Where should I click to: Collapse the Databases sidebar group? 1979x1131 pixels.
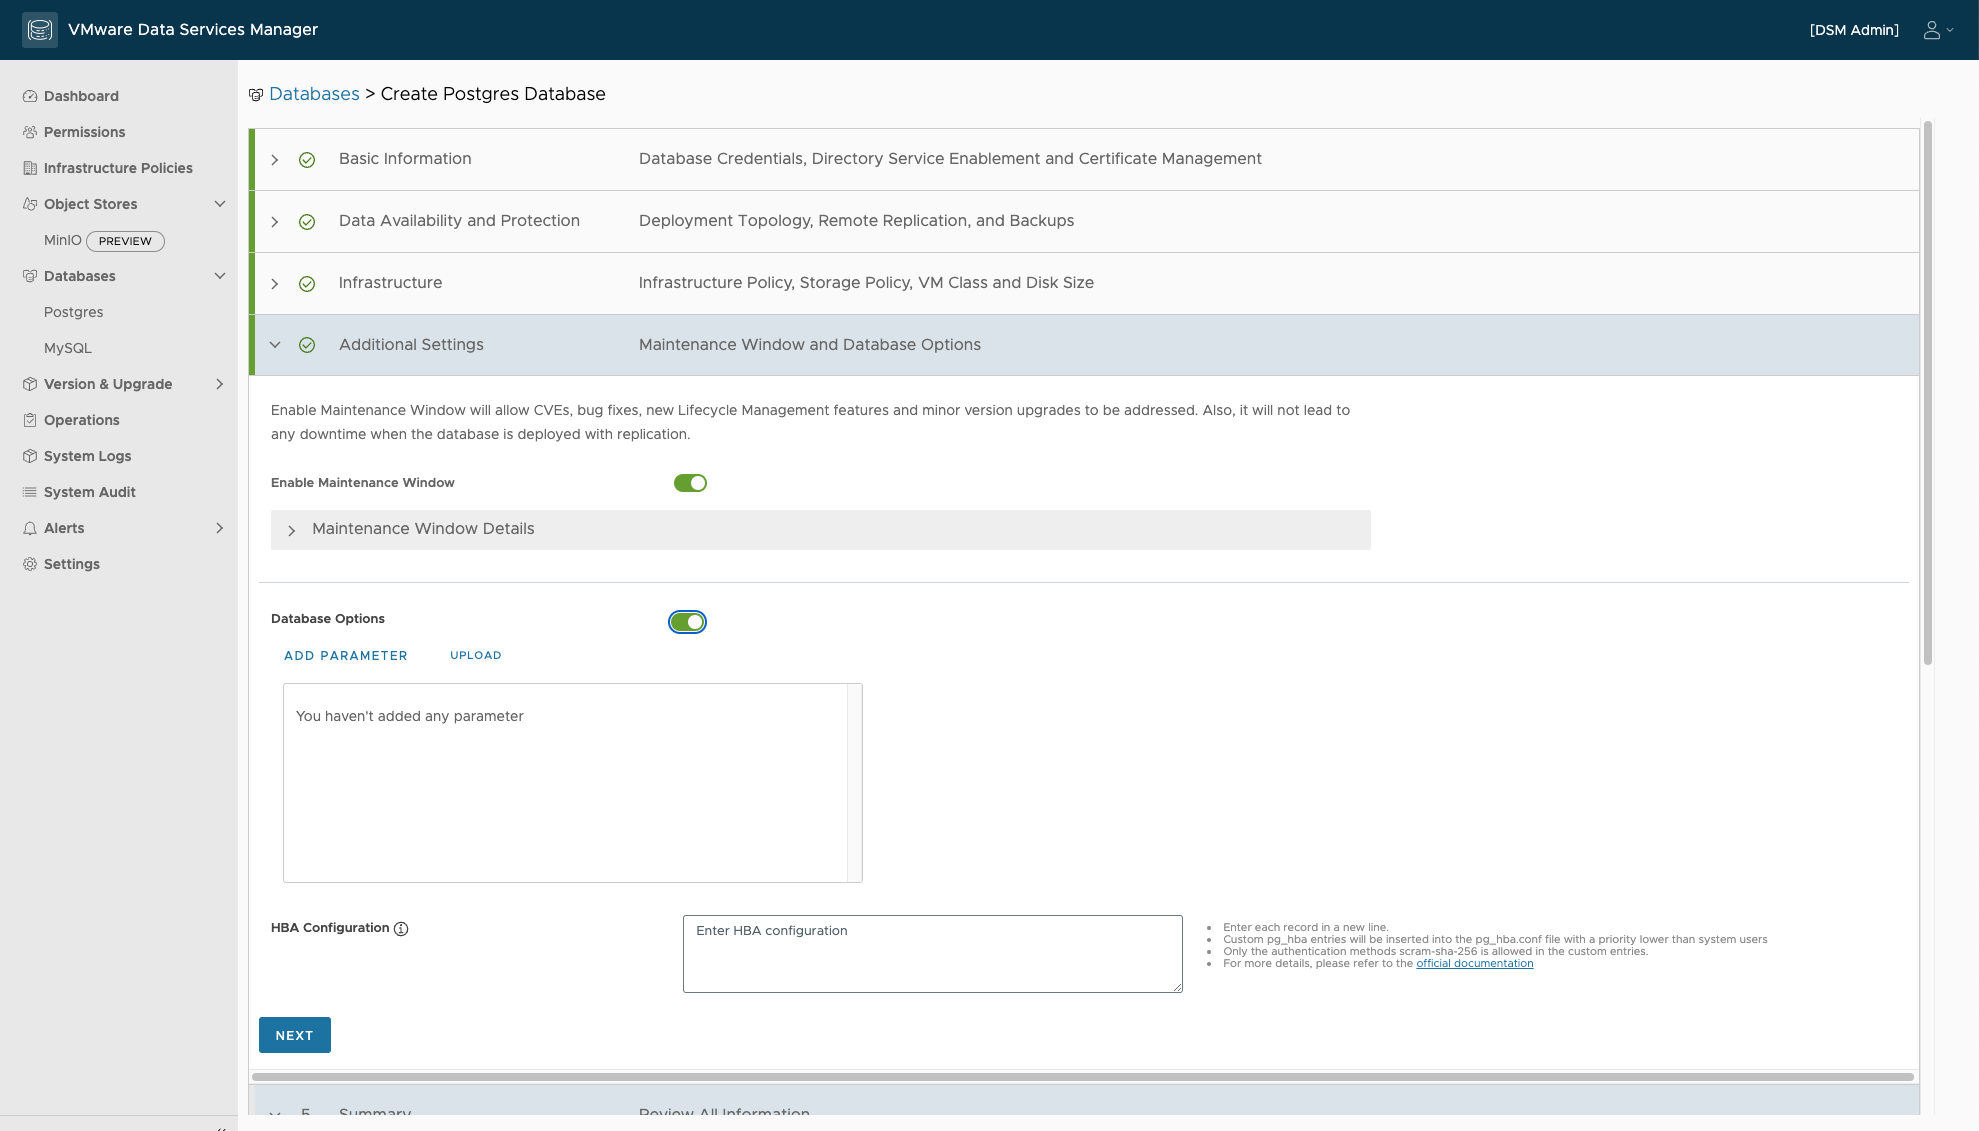pyautogui.click(x=220, y=276)
